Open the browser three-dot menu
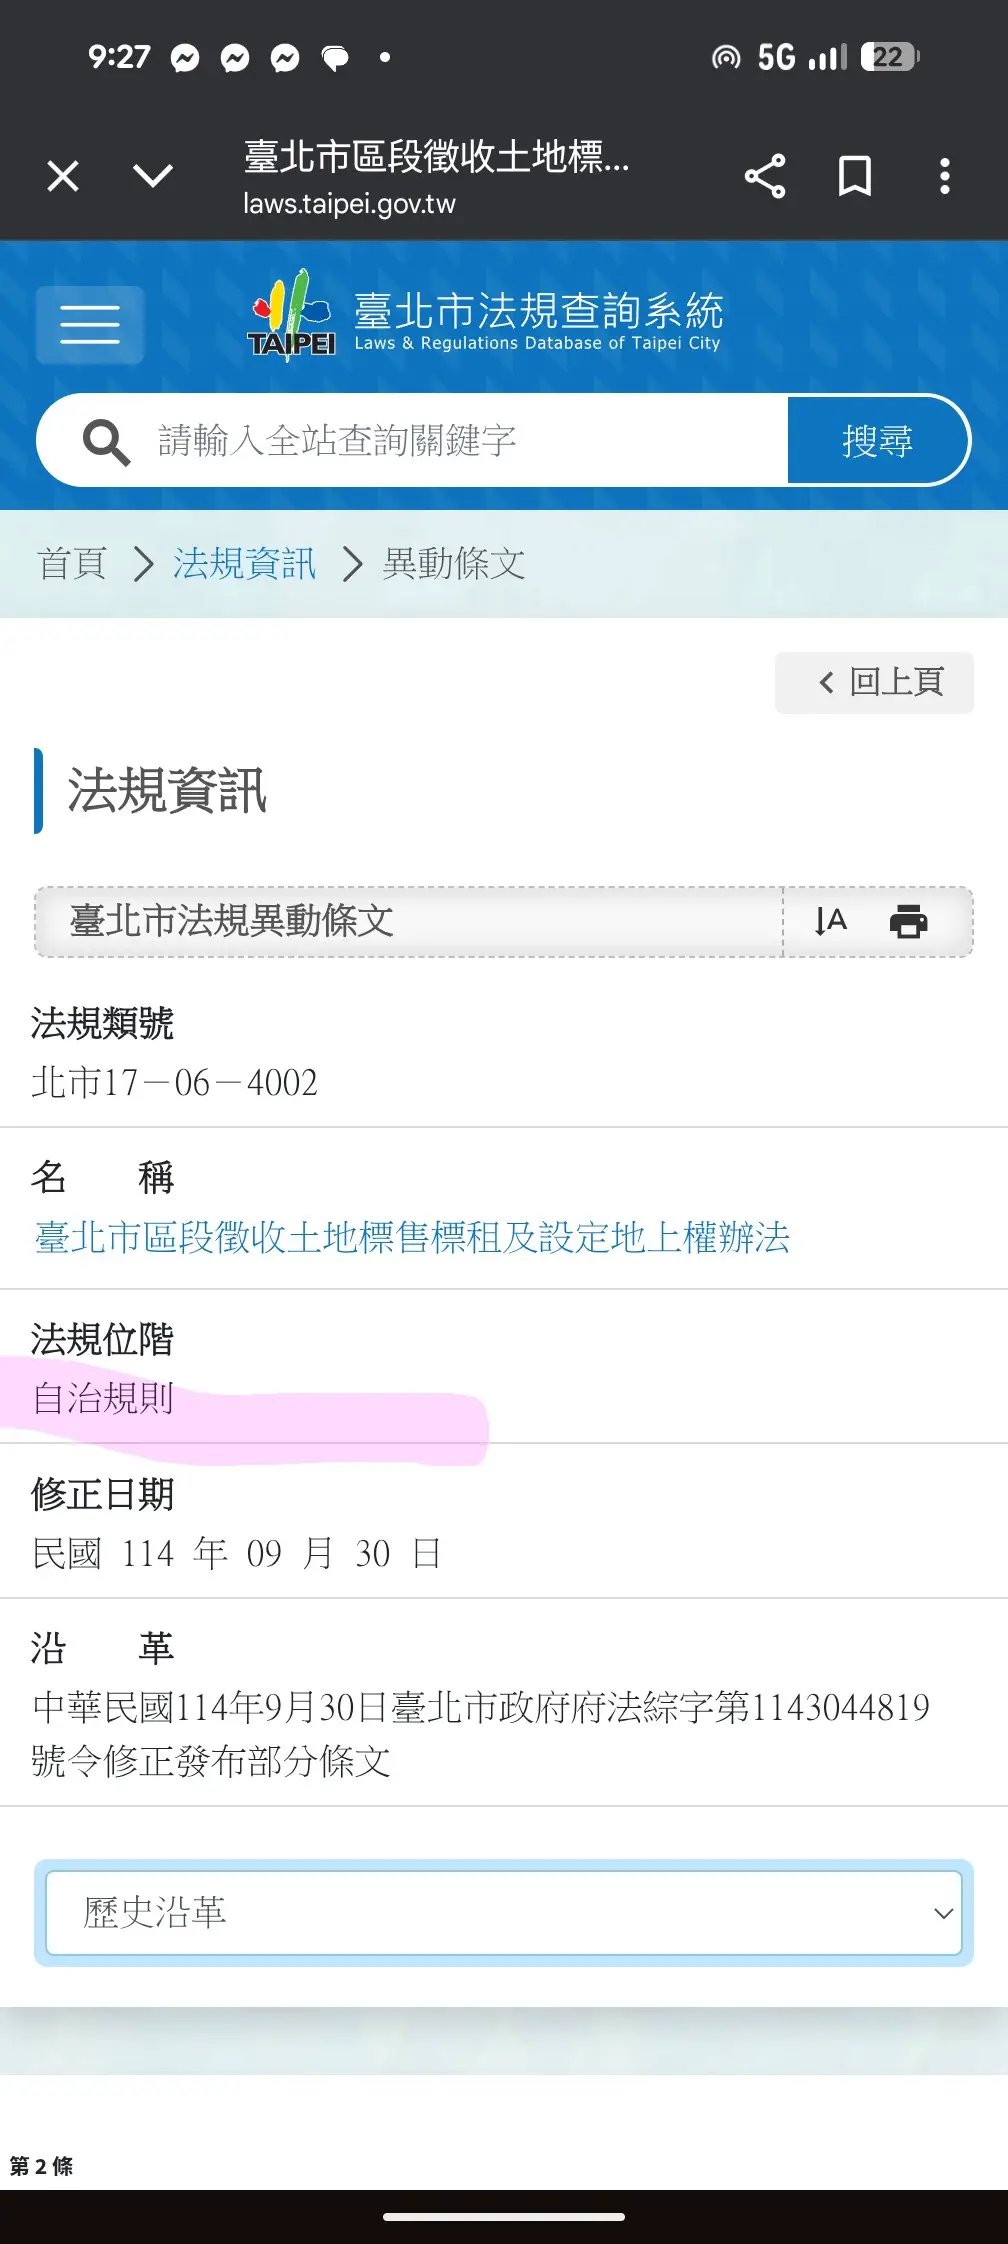 click(944, 177)
